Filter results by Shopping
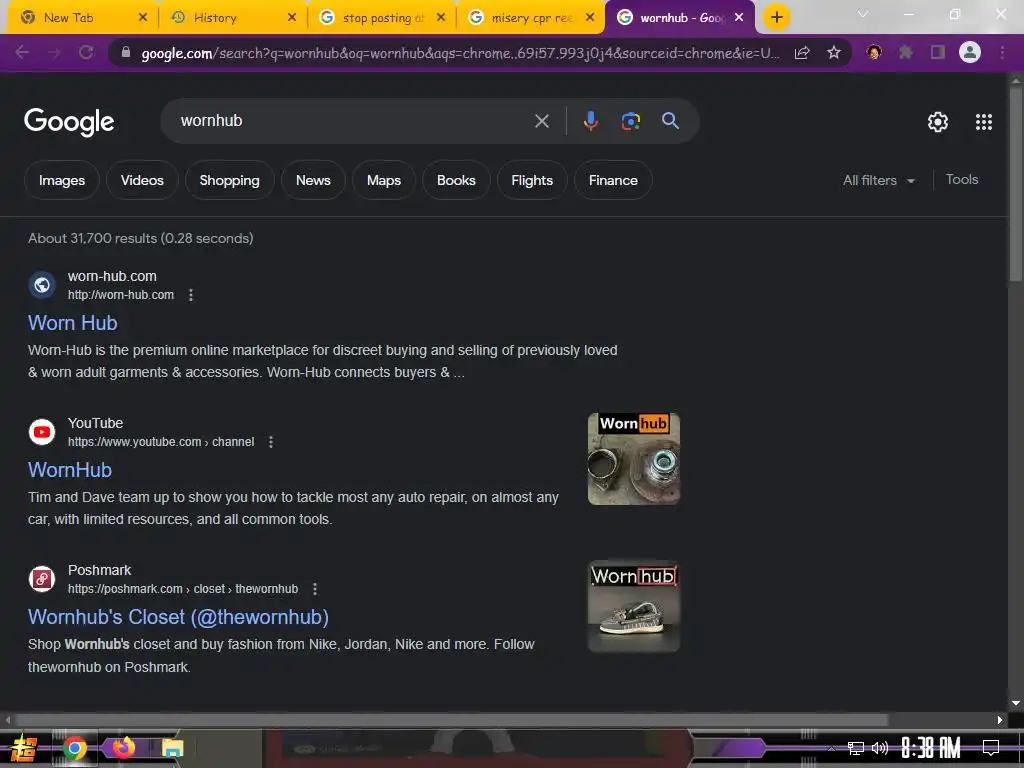This screenshot has width=1024, height=768. tap(229, 180)
